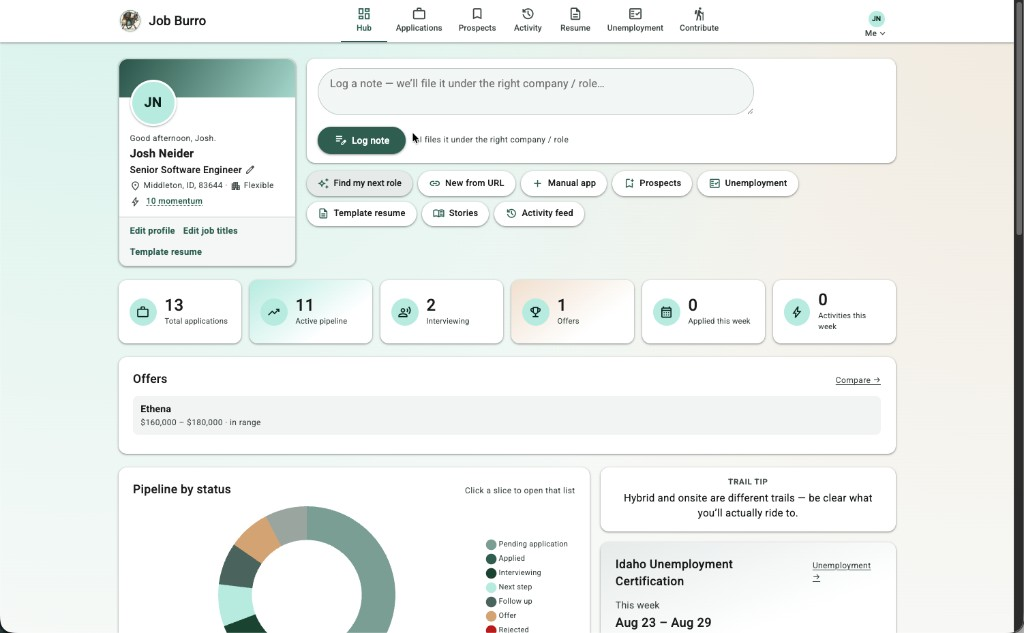1024x633 pixels.
Task: Open the Unemployment nav tab
Action: click(x=635, y=20)
